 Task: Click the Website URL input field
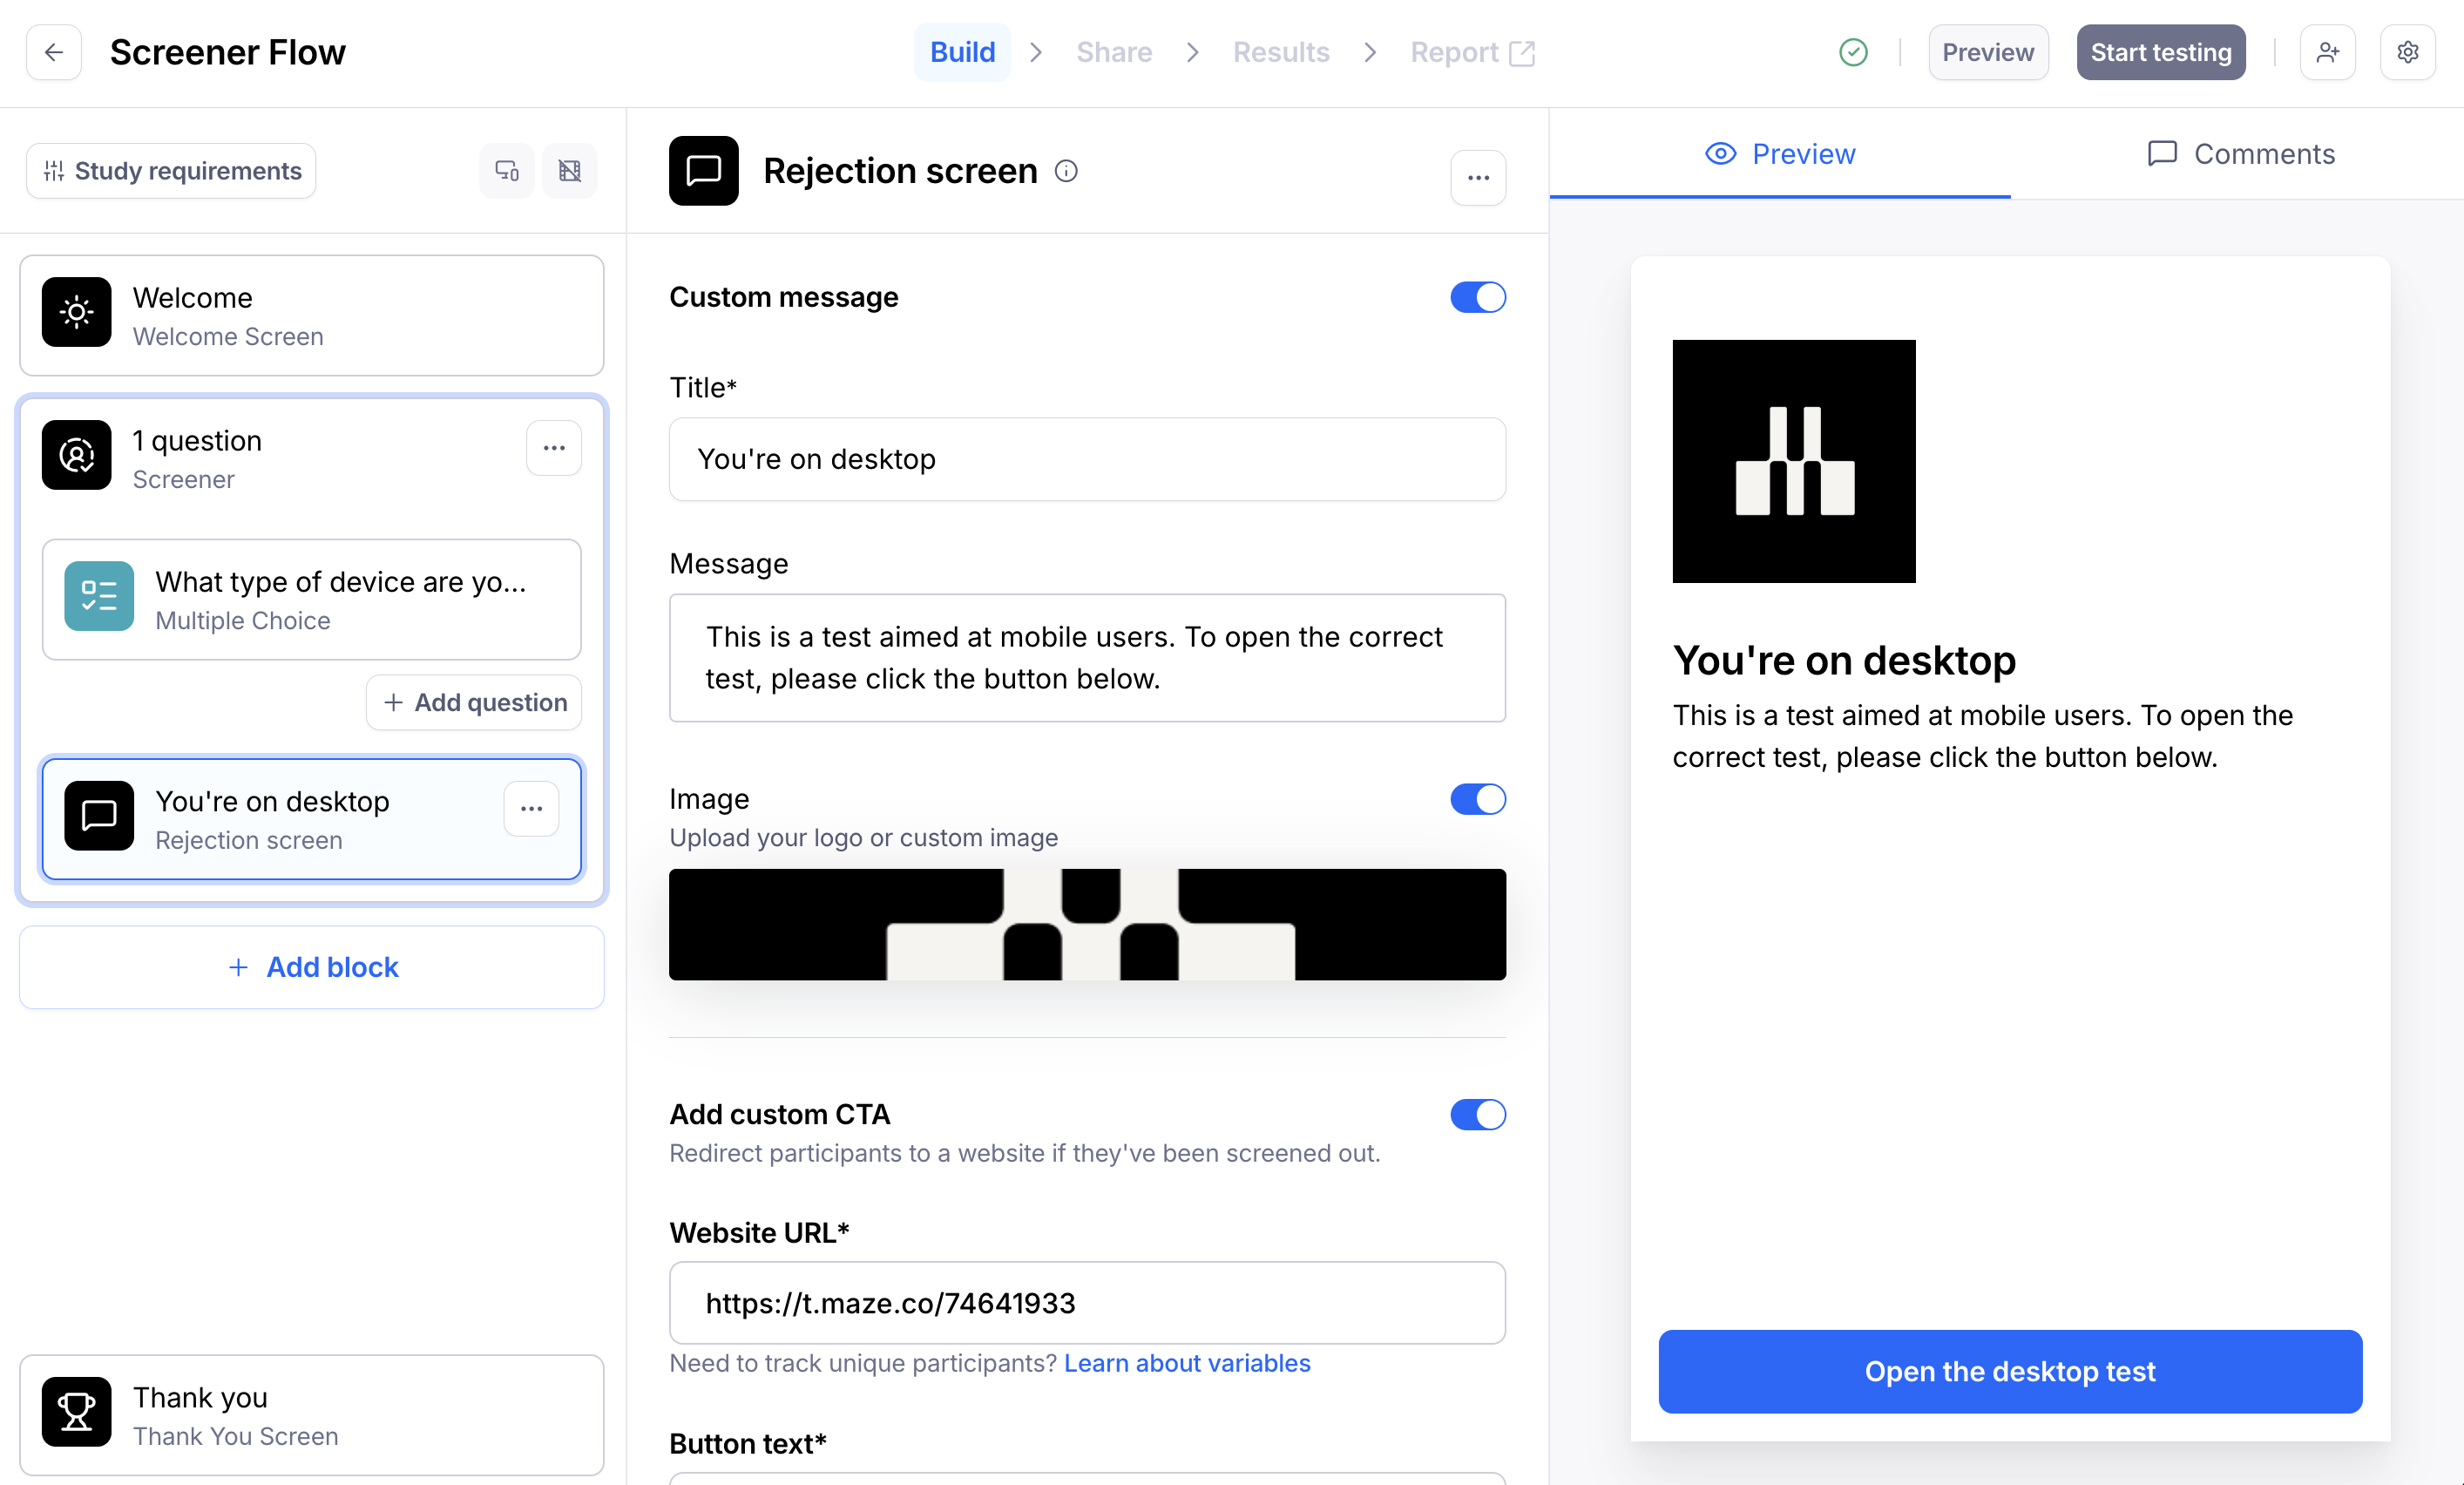pyautogui.click(x=1087, y=1303)
